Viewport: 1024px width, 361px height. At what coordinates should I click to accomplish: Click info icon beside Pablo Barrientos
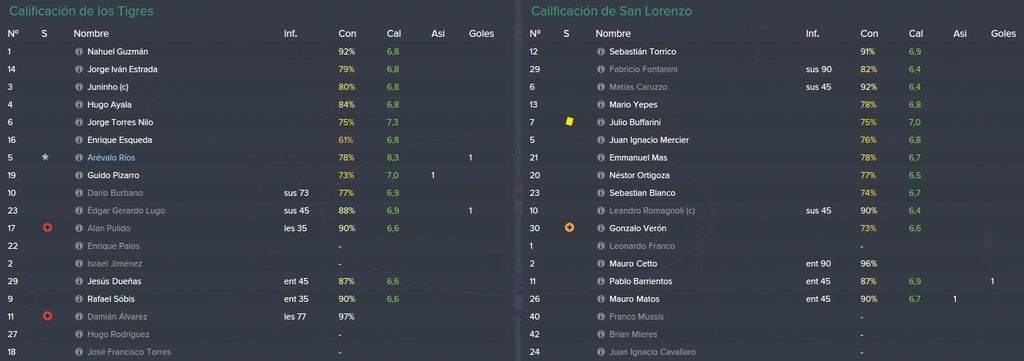pos(601,281)
